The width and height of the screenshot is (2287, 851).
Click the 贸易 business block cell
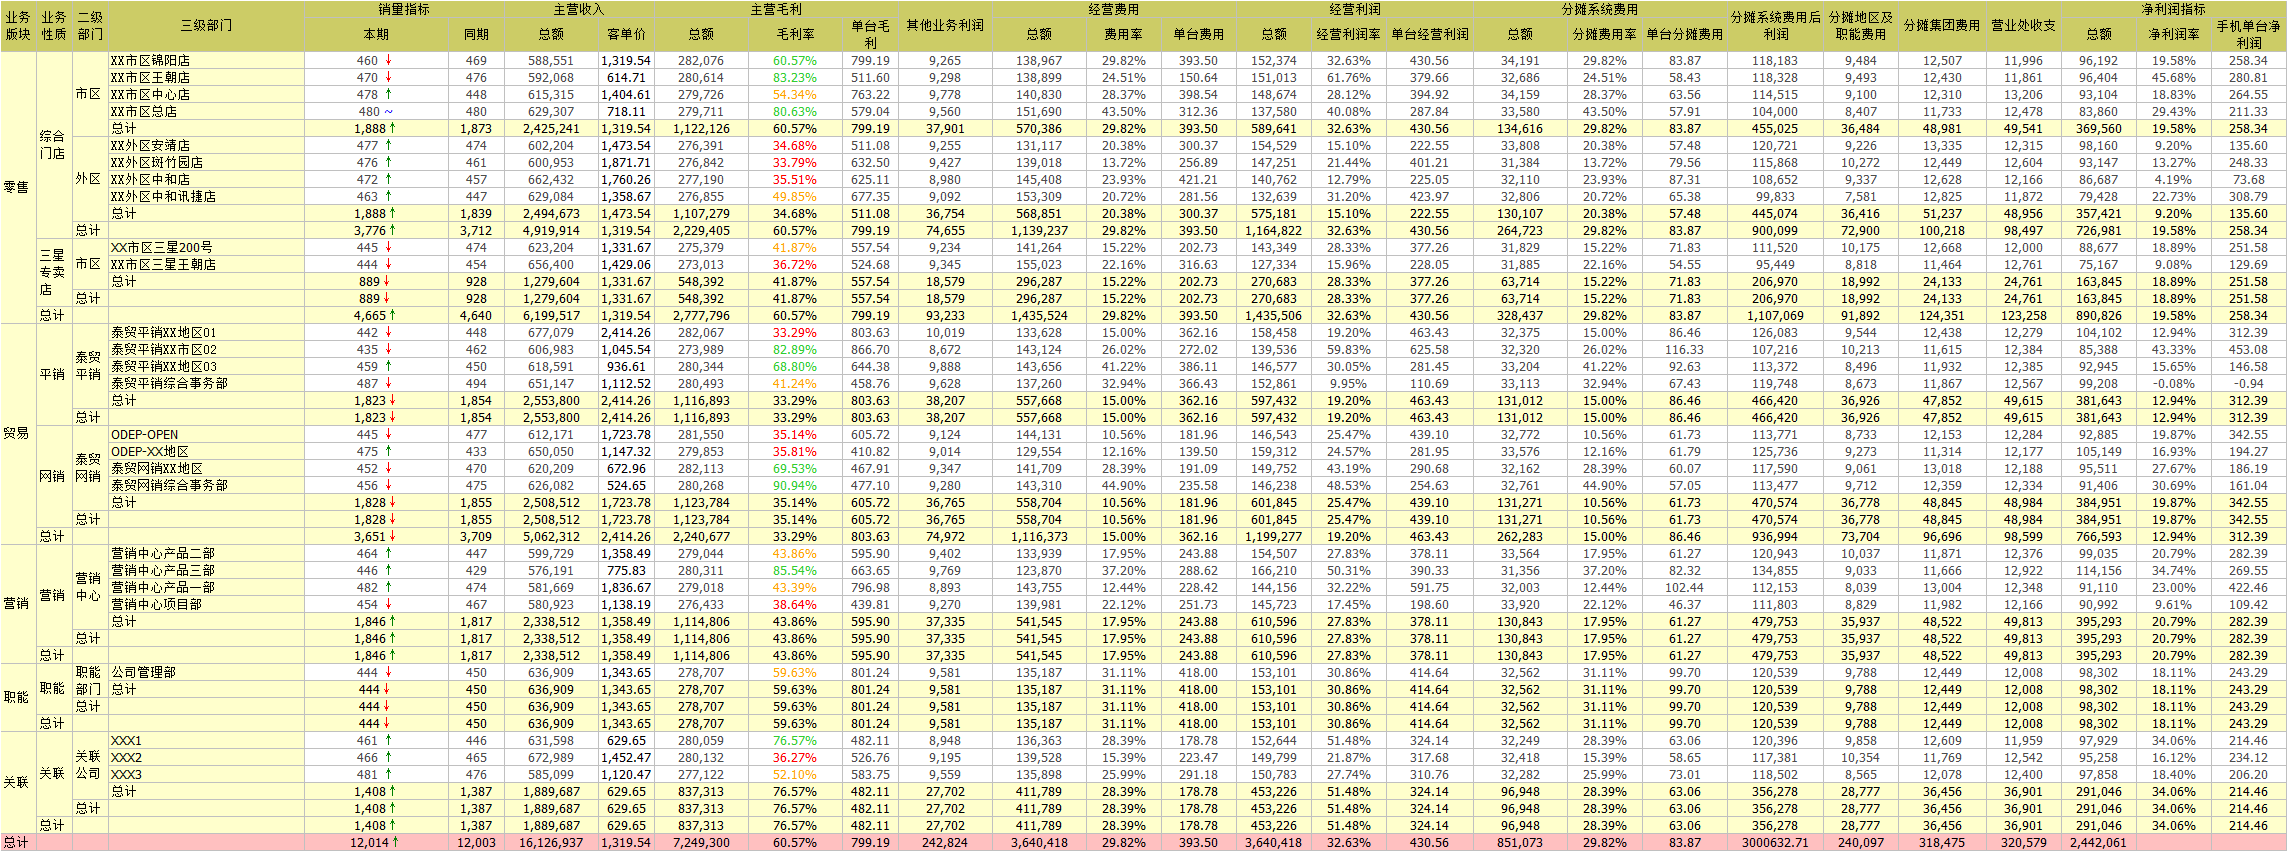(17, 434)
